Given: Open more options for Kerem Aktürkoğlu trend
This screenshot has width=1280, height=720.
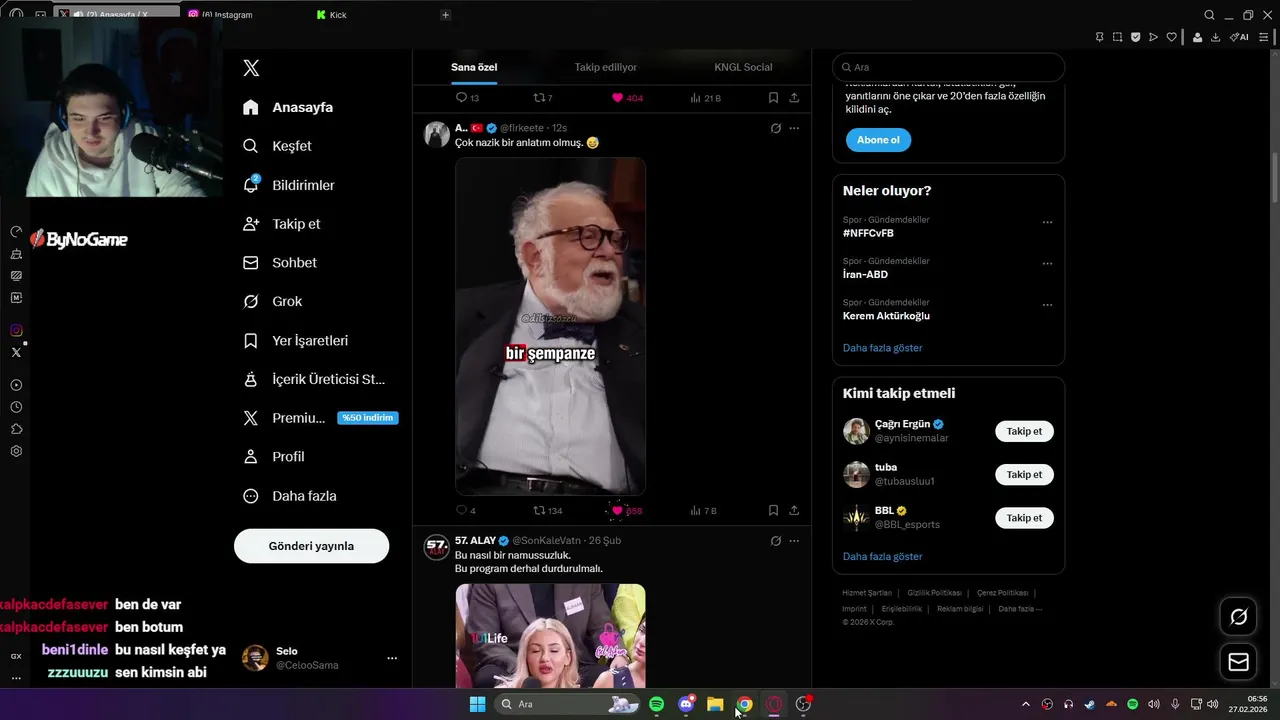Looking at the screenshot, I should [x=1047, y=305].
